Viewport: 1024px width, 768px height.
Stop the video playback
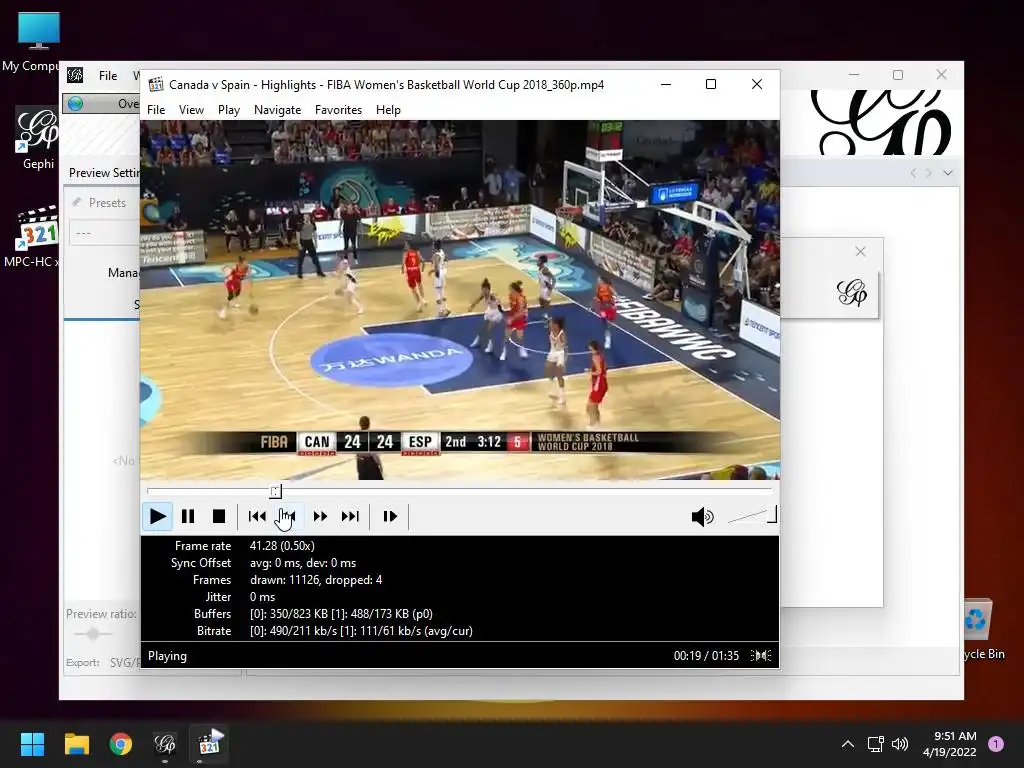click(x=219, y=517)
